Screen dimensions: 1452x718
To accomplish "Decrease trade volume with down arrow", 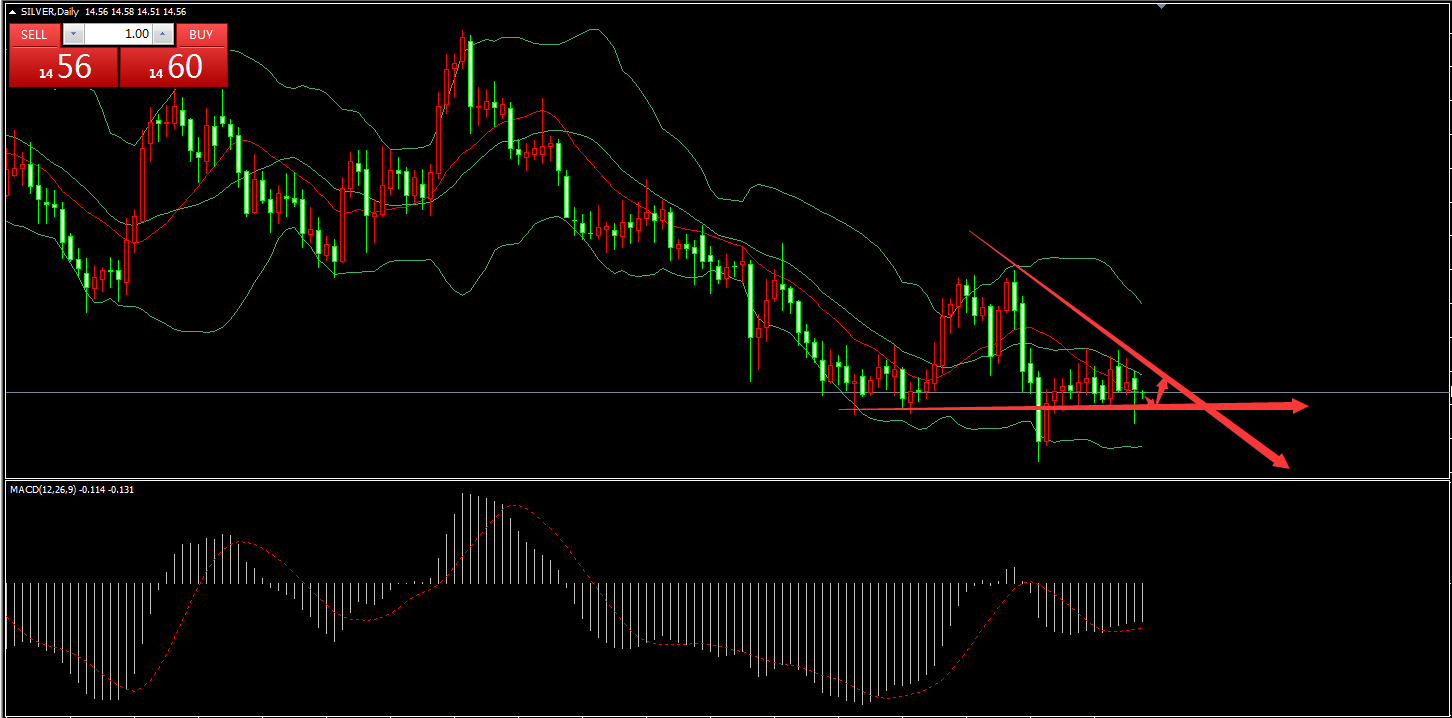I will (73, 34).
